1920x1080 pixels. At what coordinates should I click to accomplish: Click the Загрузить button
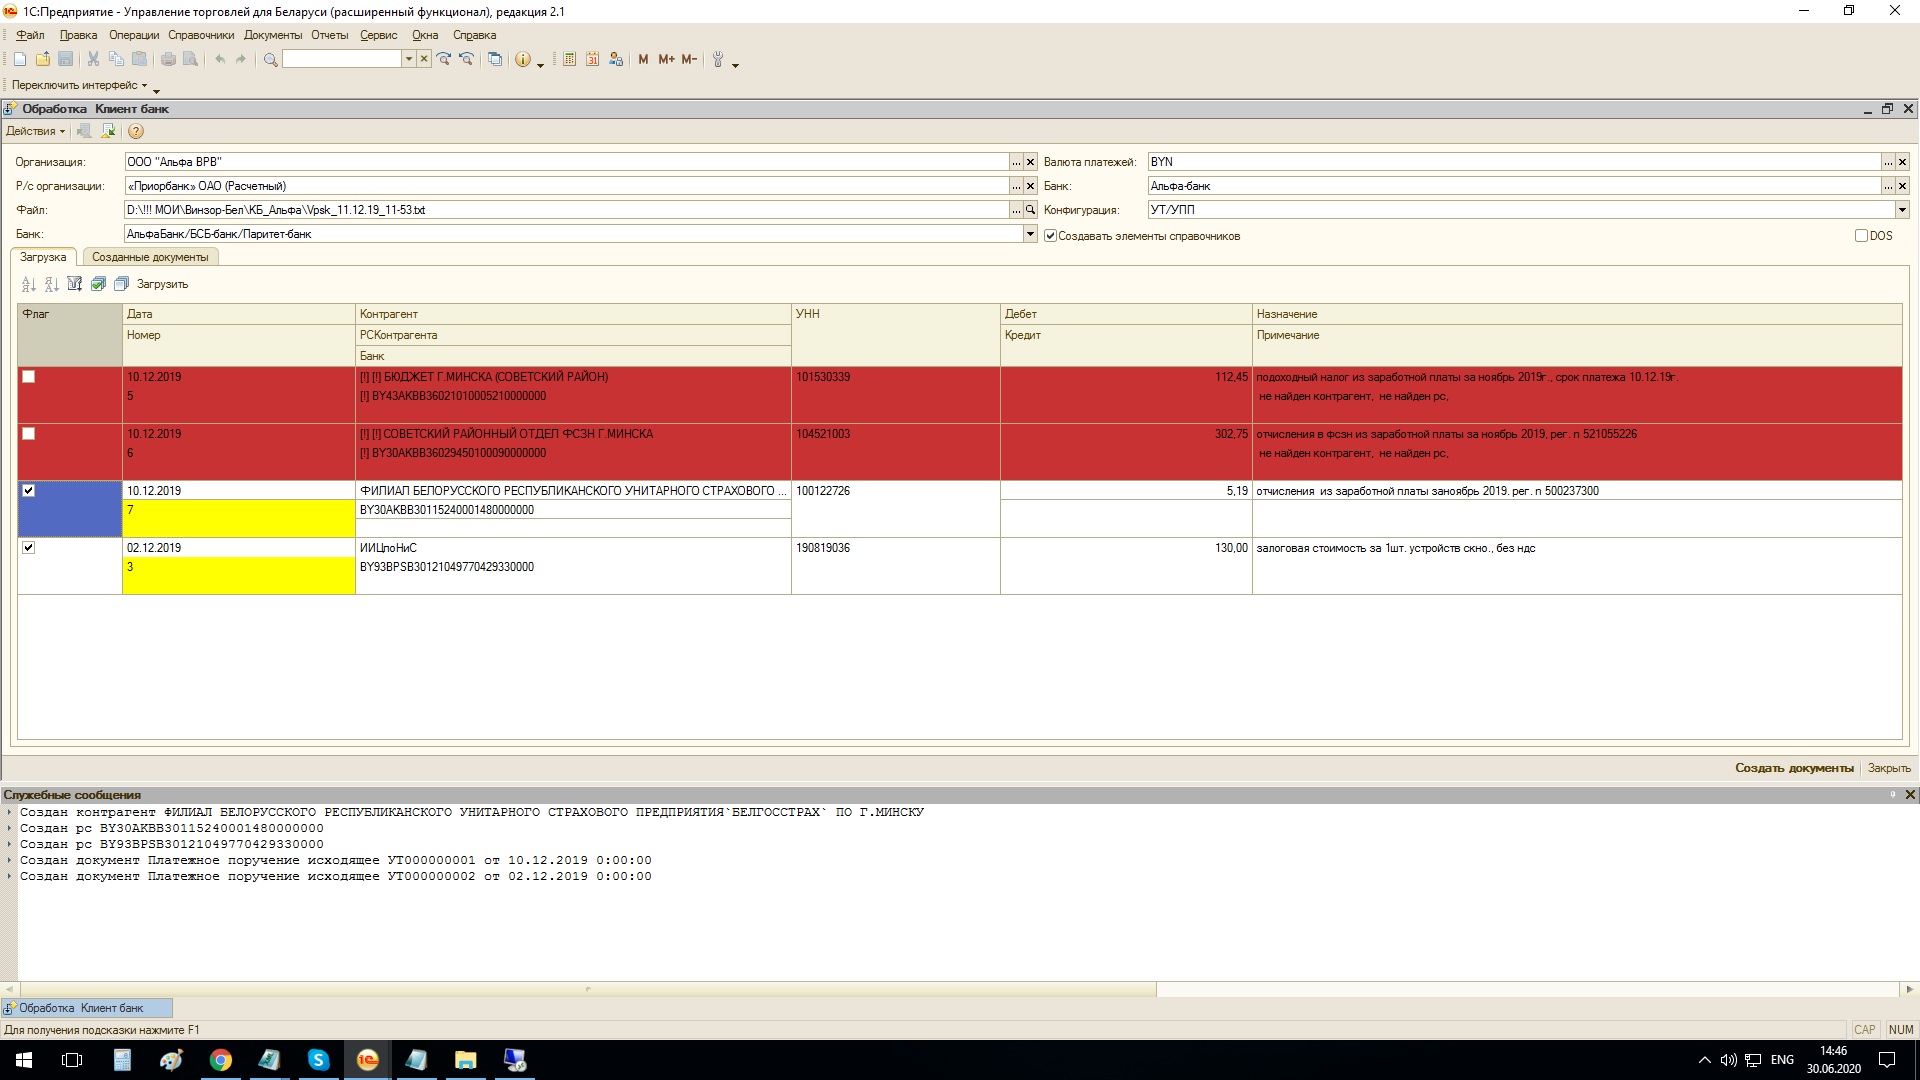click(x=162, y=284)
